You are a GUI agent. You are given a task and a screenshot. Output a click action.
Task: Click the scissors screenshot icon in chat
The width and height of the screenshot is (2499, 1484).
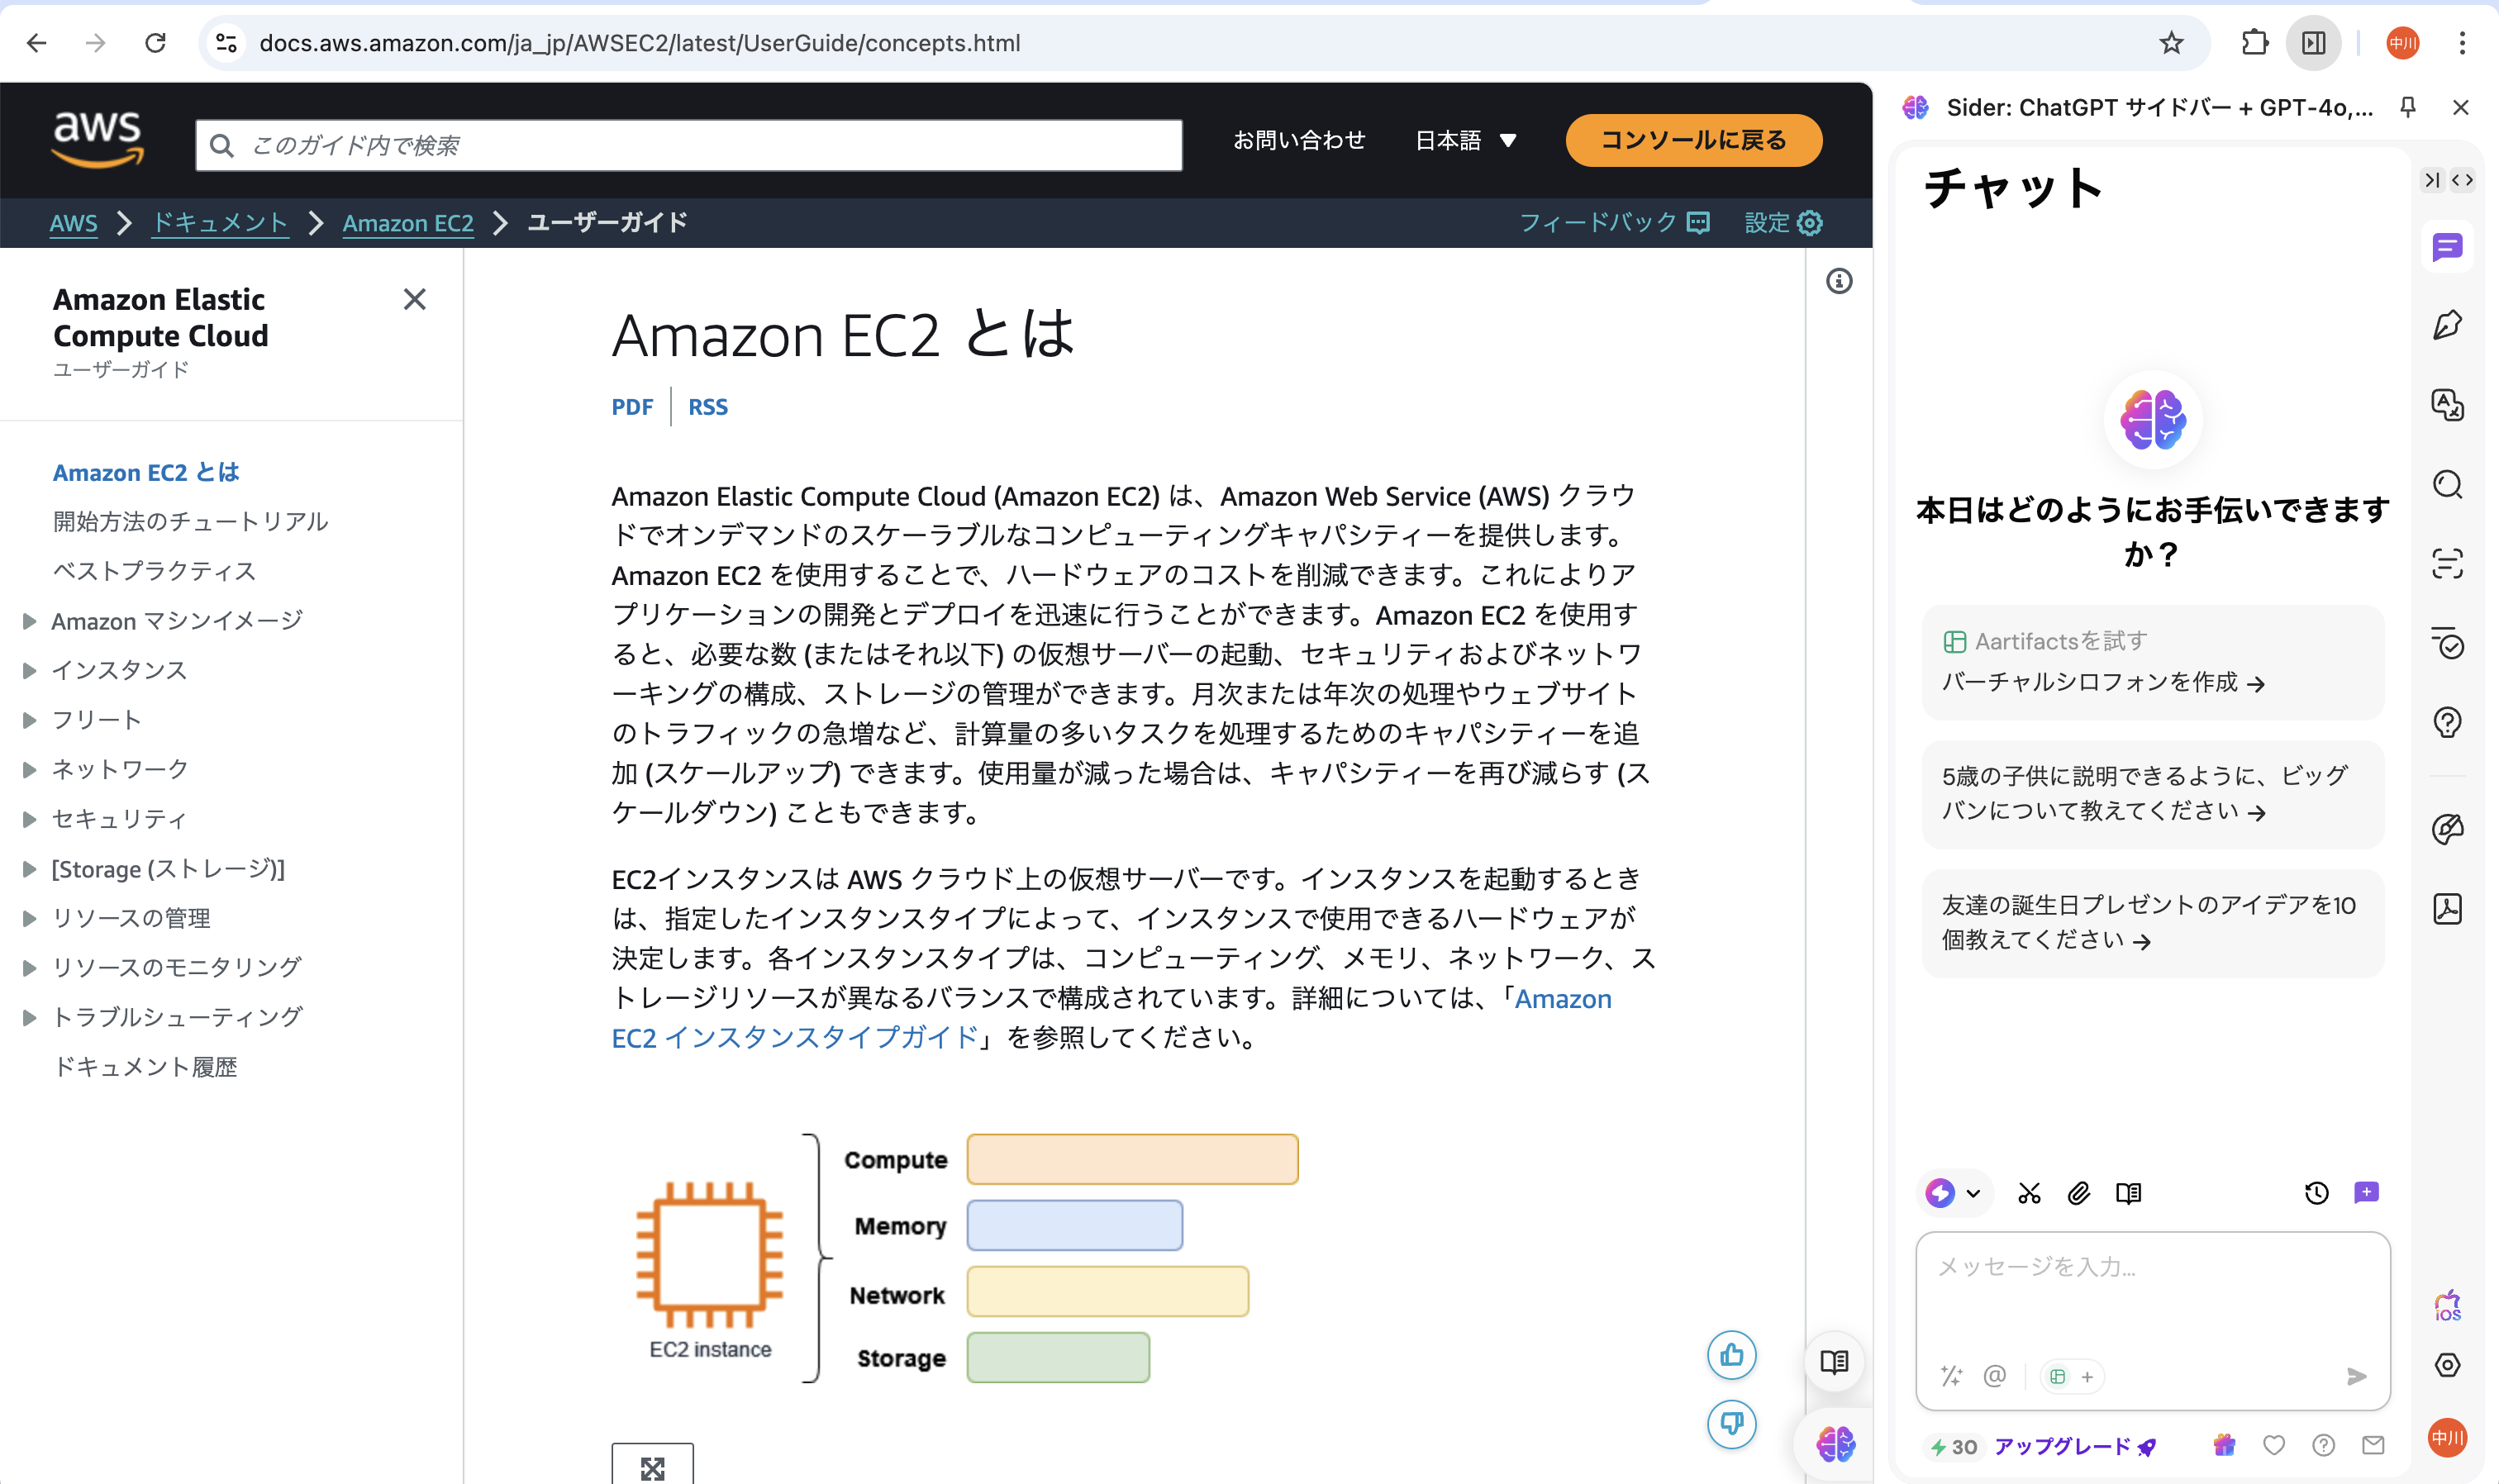[2029, 1193]
